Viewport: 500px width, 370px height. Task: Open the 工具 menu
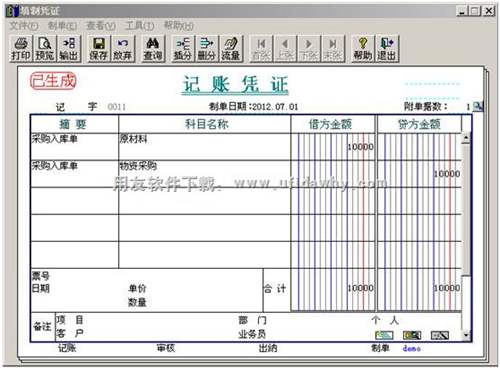coord(140,26)
